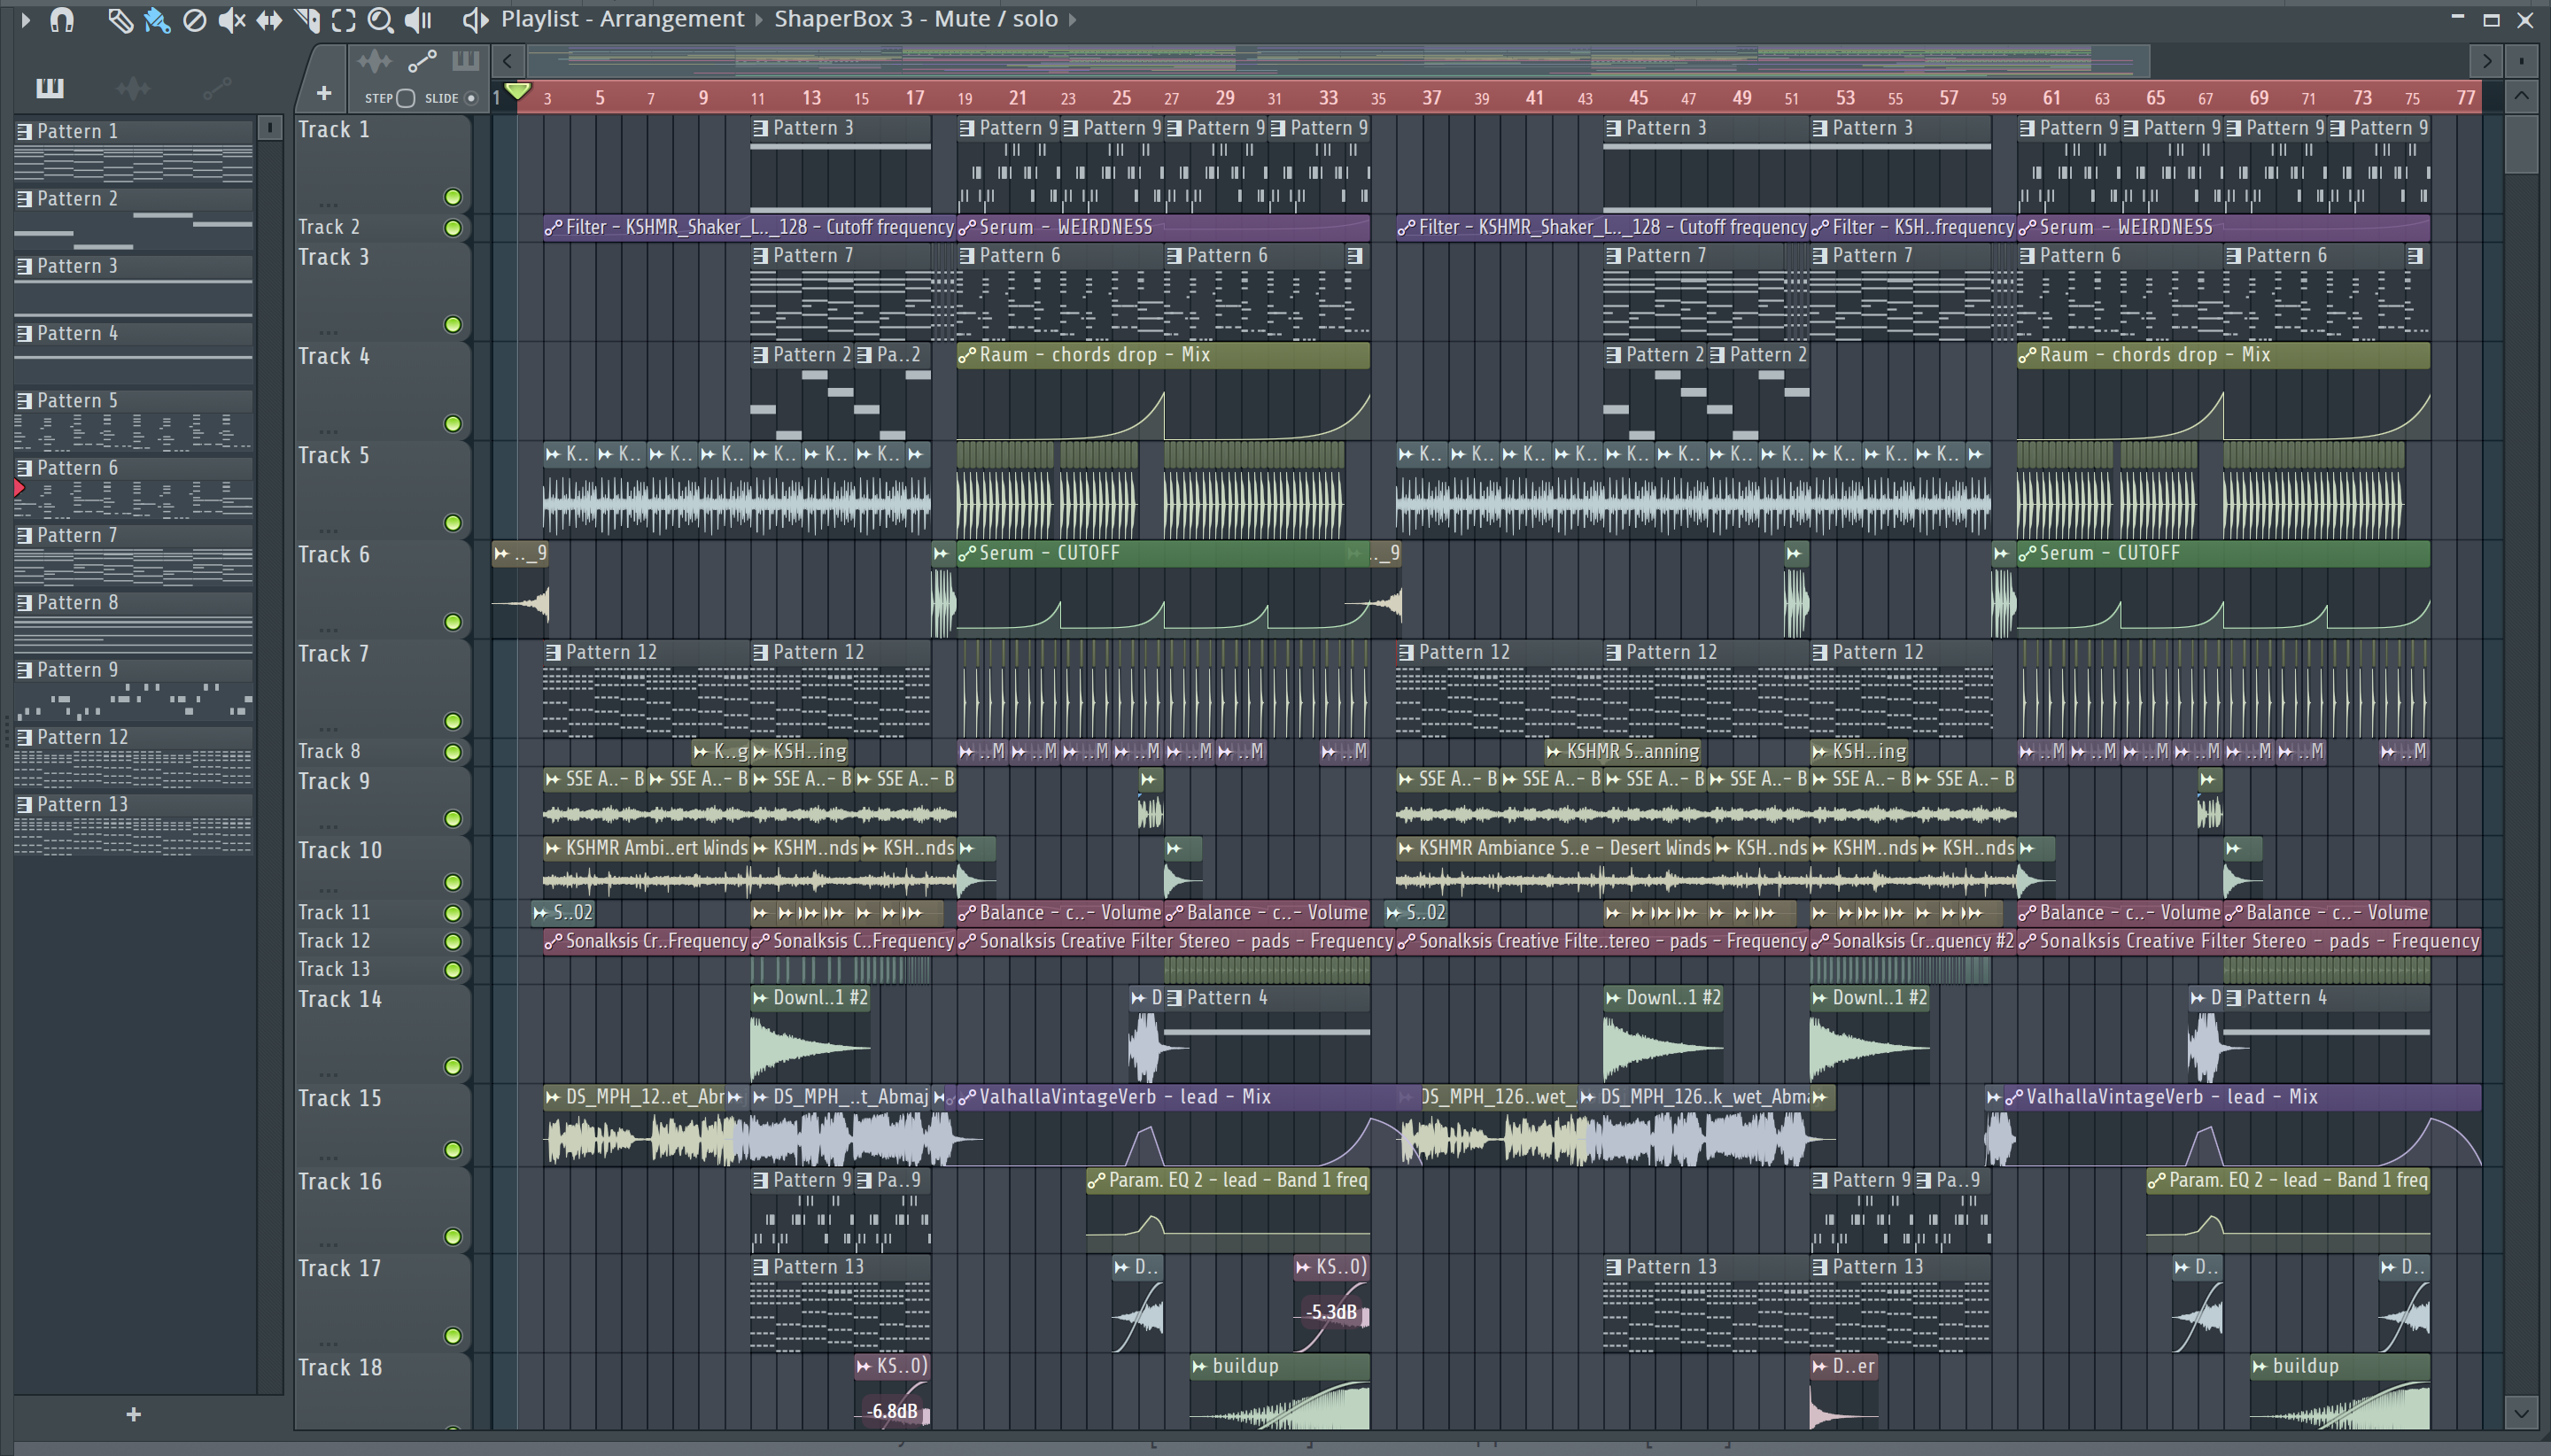
Task: Click the Track 7 header label
Action: point(334,654)
